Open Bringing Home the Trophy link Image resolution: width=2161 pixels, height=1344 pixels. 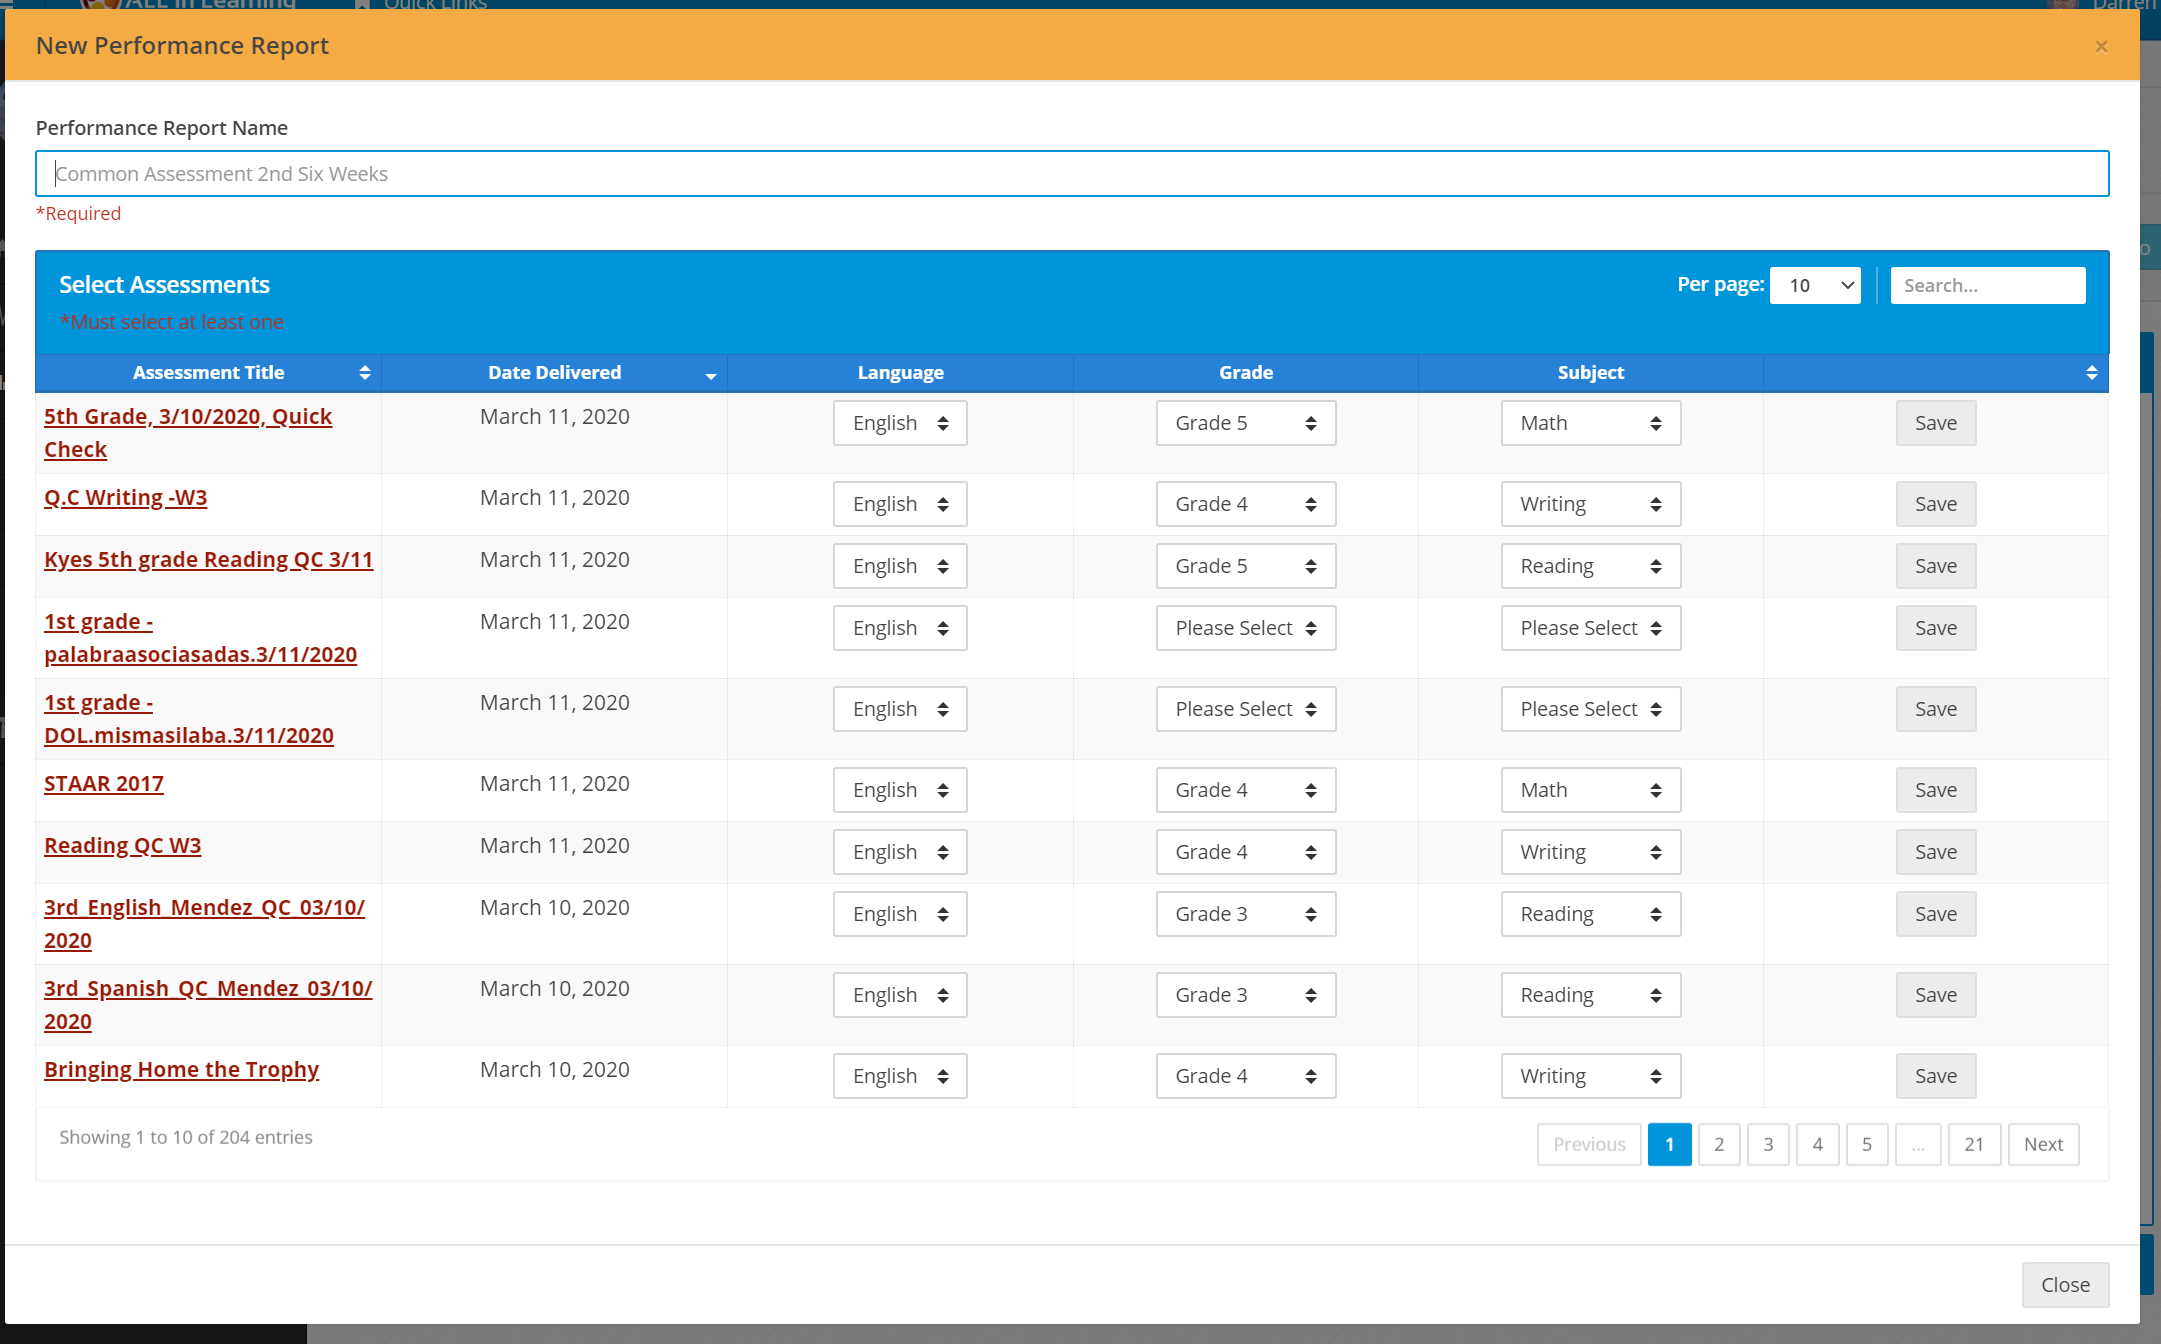181,1070
